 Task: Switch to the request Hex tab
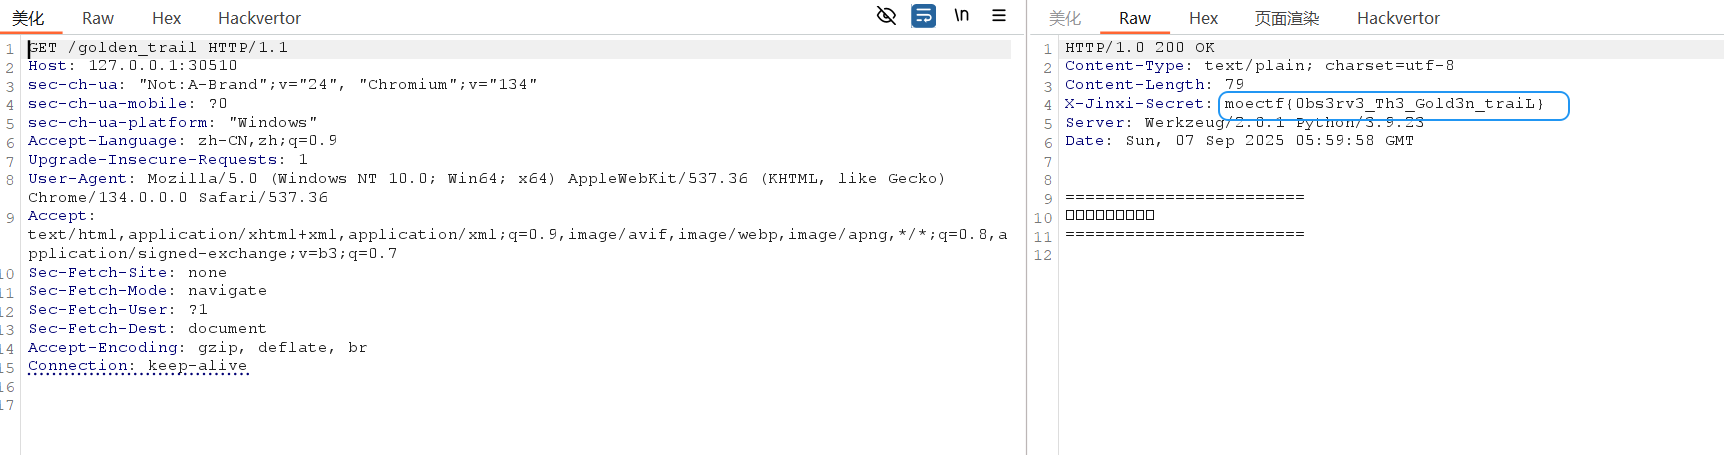pyautogui.click(x=167, y=18)
